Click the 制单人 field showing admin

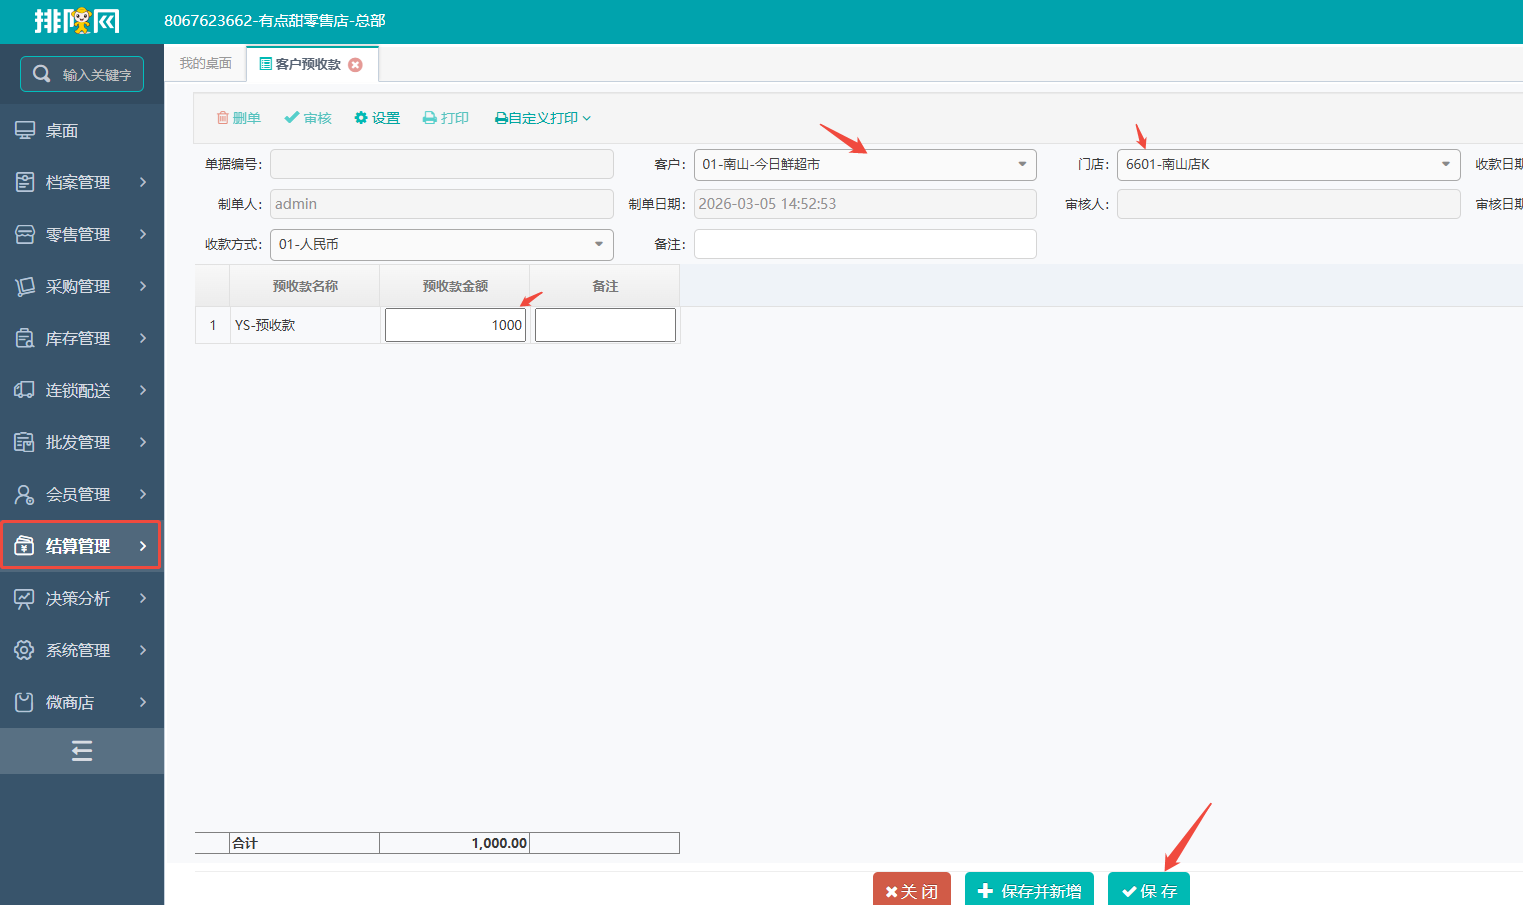(x=442, y=204)
